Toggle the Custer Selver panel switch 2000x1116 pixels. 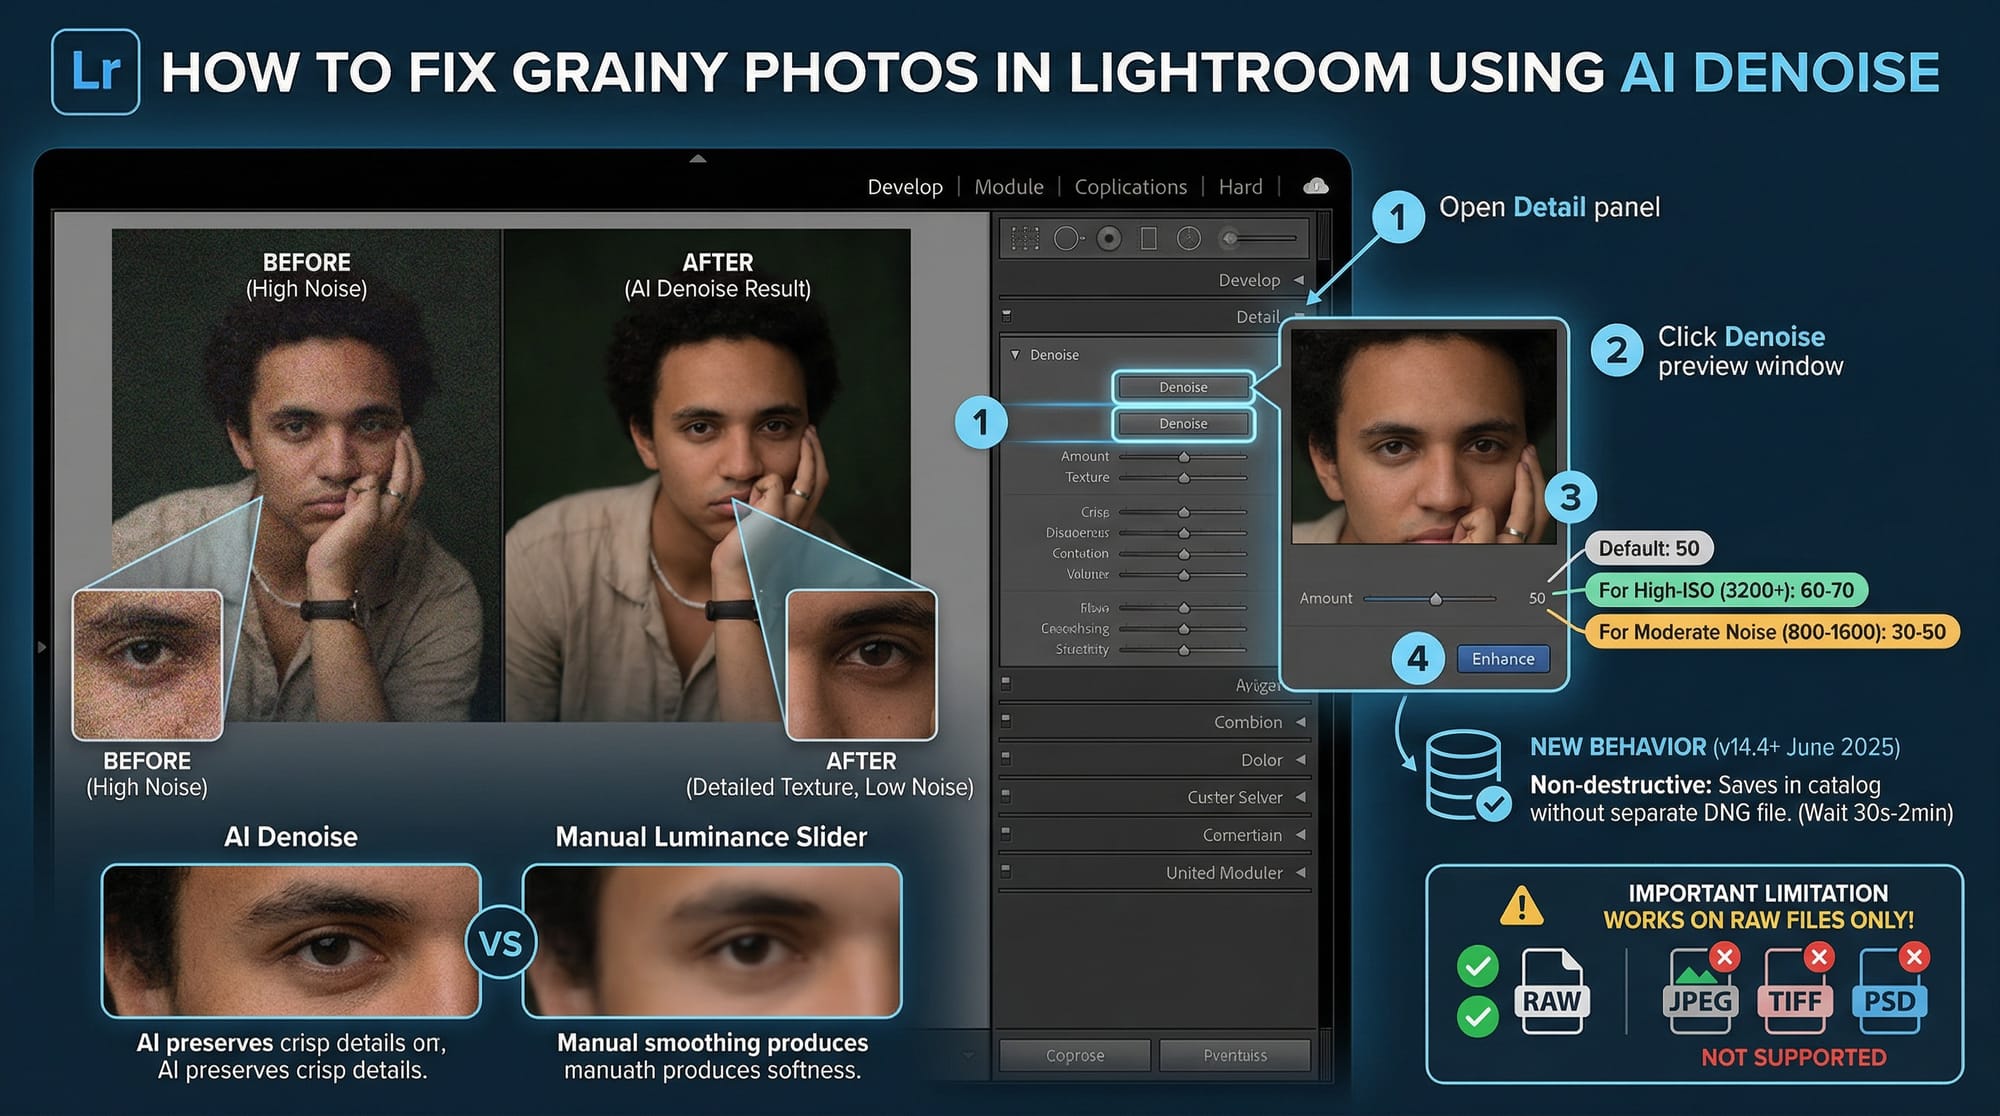pos(1006,797)
